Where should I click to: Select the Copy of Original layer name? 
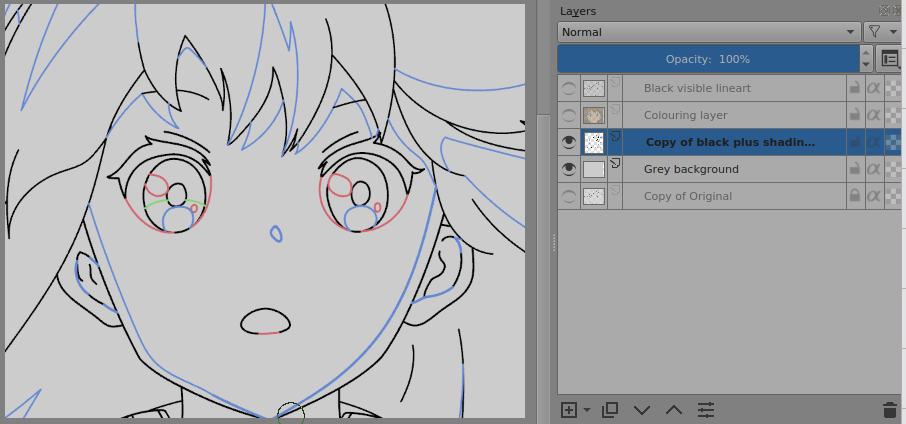click(x=688, y=196)
